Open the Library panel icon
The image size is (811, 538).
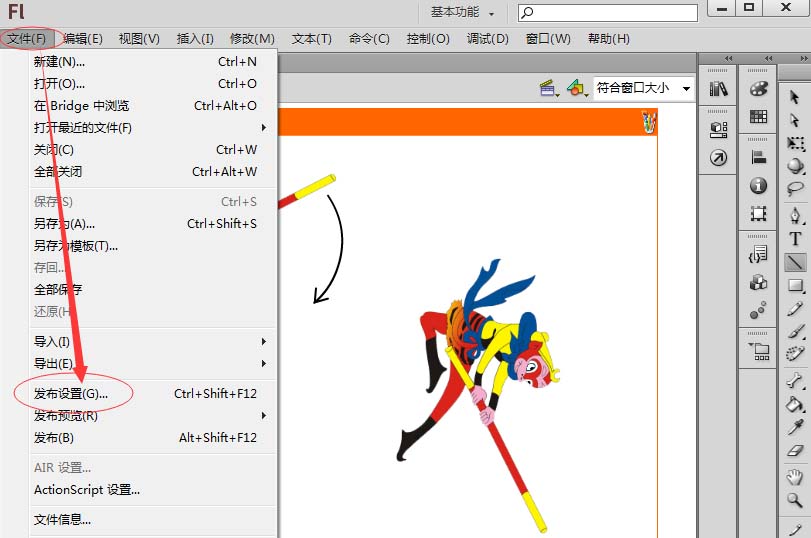[x=718, y=89]
